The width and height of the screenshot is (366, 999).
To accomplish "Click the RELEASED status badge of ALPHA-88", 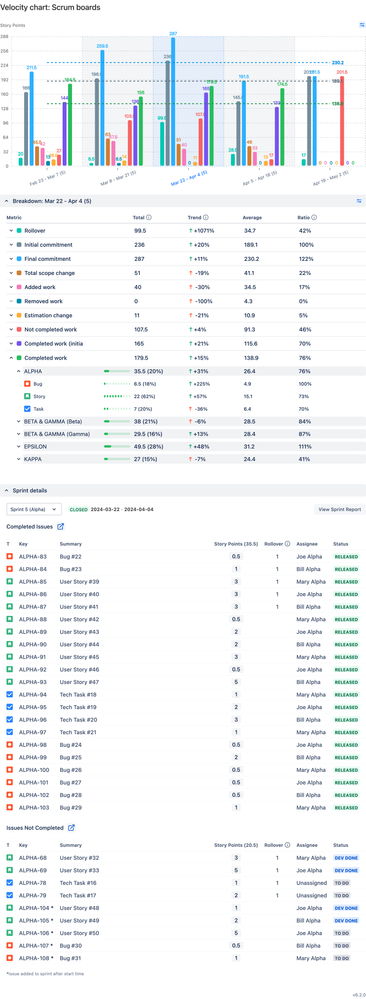I will point(346,619).
